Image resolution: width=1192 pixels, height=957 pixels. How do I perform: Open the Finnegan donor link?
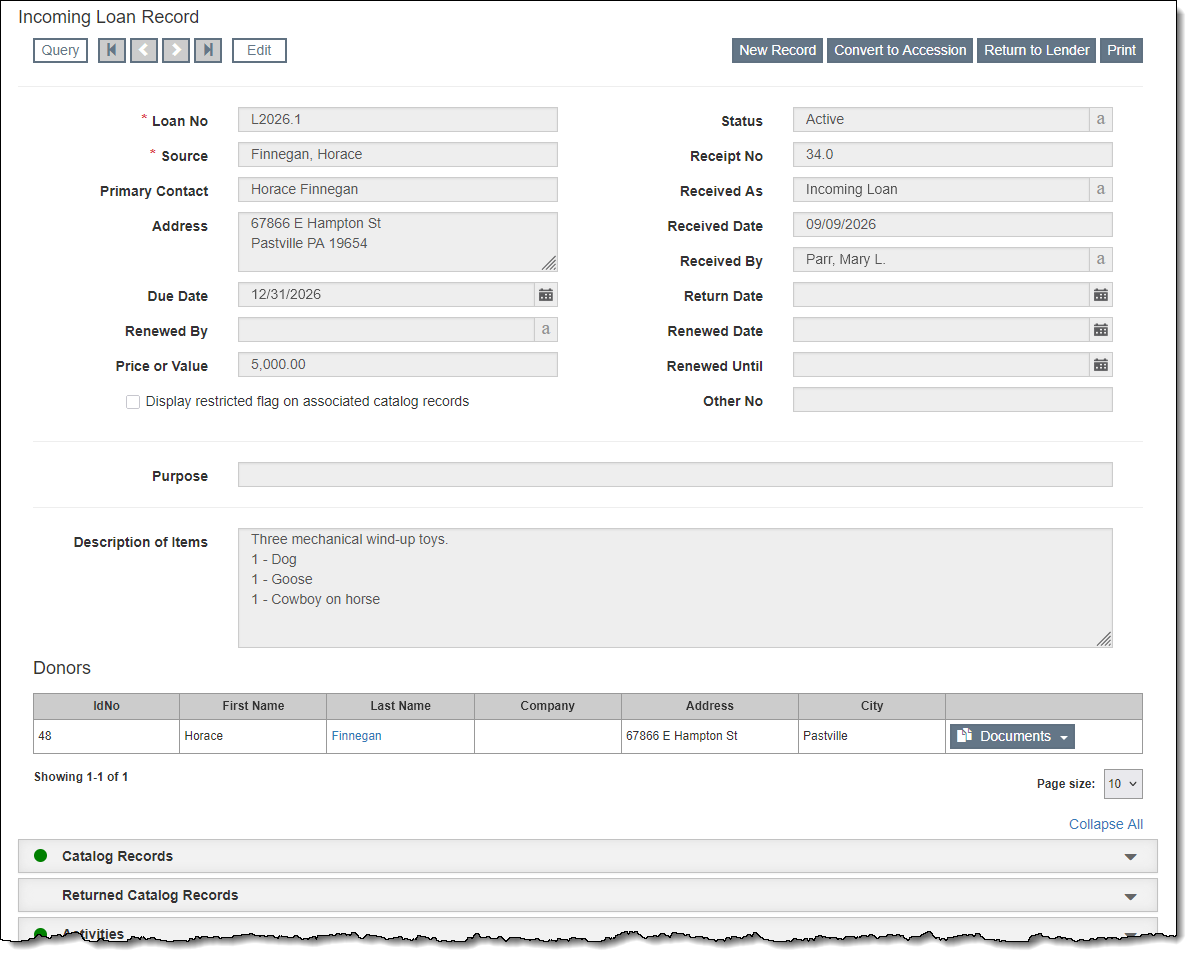(x=357, y=736)
